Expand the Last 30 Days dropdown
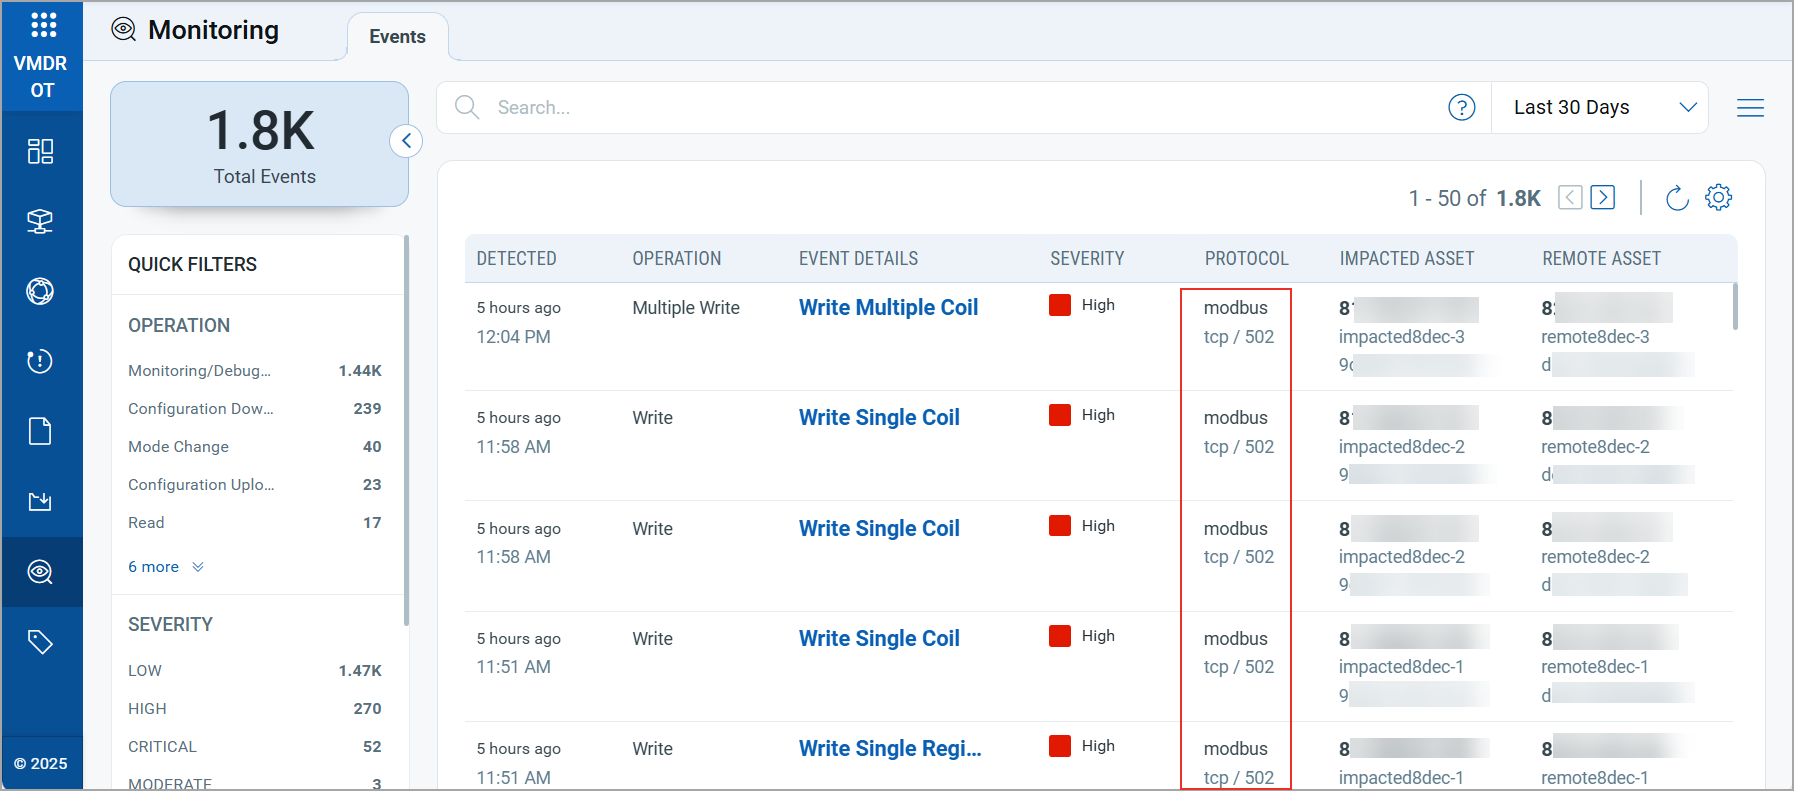The image size is (1794, 791). 1598,107
